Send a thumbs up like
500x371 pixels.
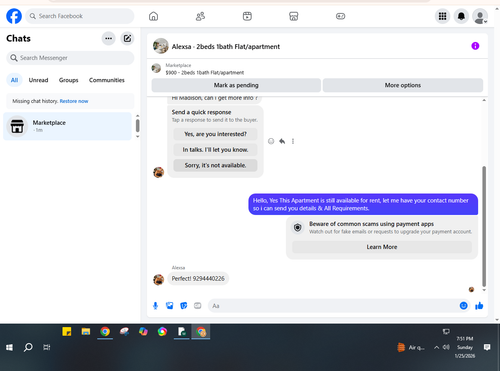(x=479, y=306)
